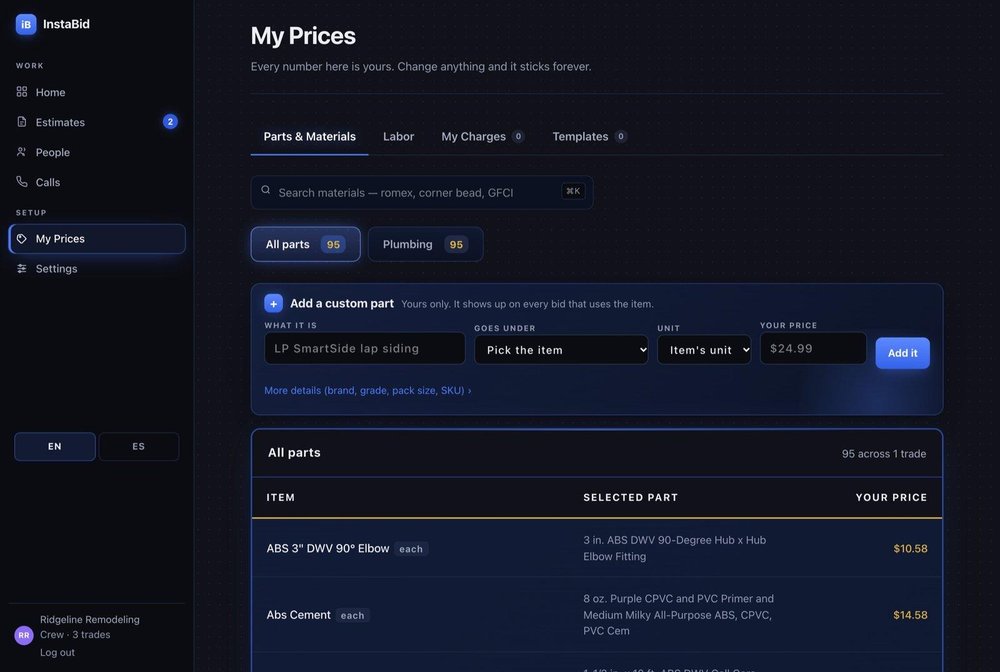Screen dimensions: 1000x672
Task: Open Calls in the sidebar
Action: 97,182
